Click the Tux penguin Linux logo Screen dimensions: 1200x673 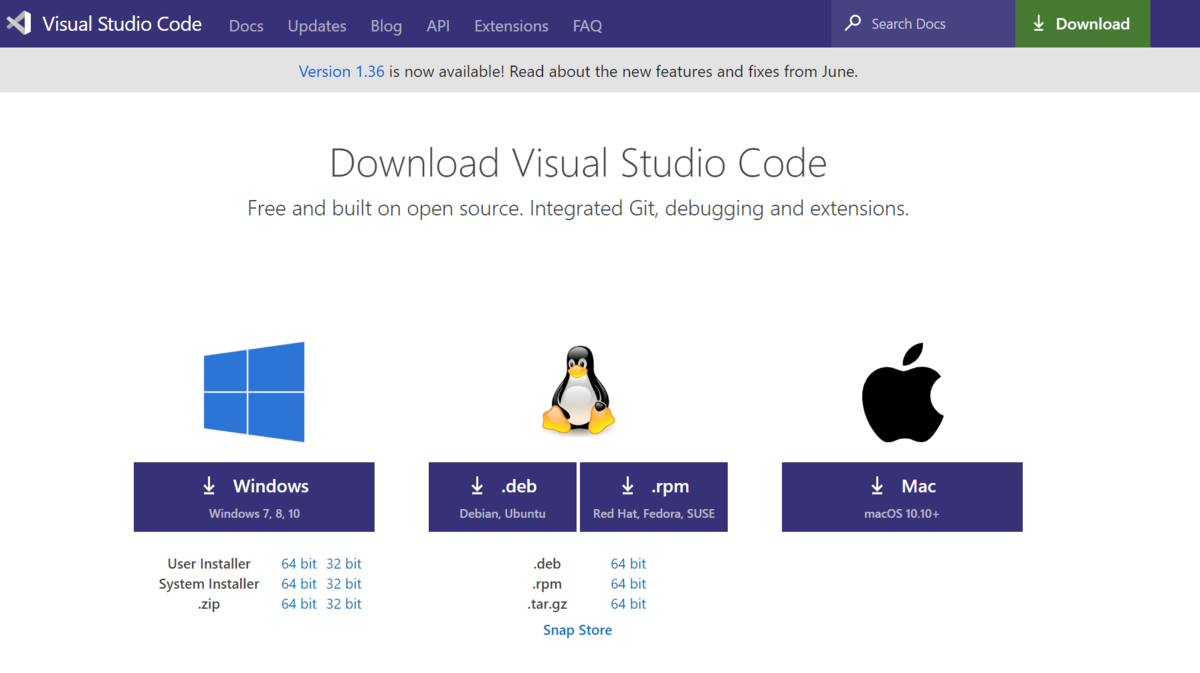point(578,390)
